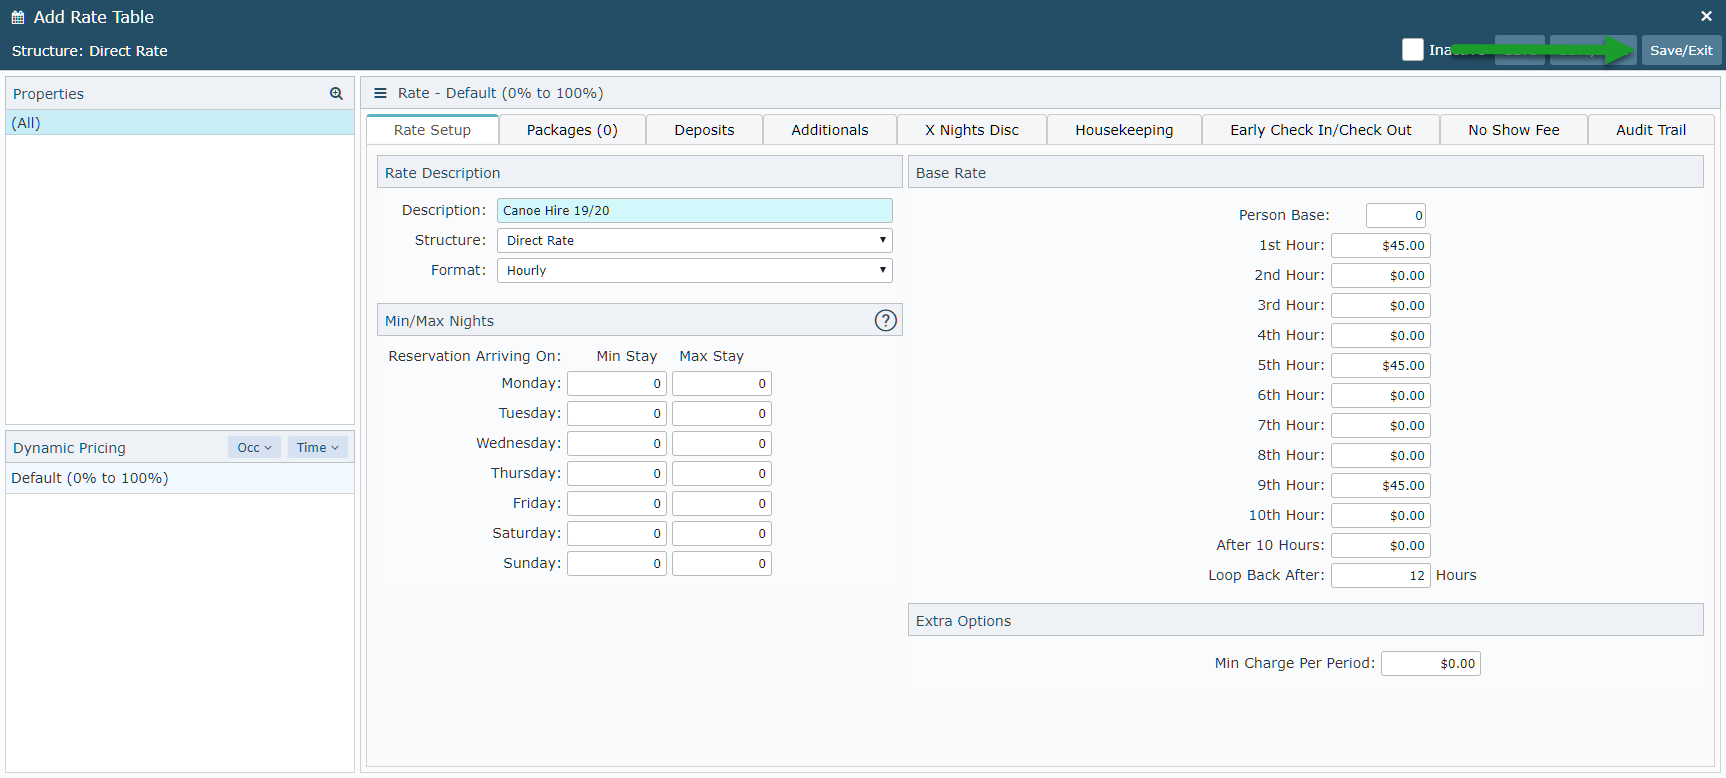Select Default (0% to 100%) pricing row
The image size is (1726, 778).
pos(180,478)
